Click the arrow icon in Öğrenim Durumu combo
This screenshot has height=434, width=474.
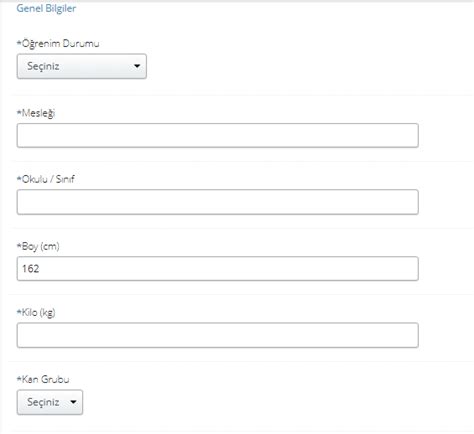(x=137, y=66)
